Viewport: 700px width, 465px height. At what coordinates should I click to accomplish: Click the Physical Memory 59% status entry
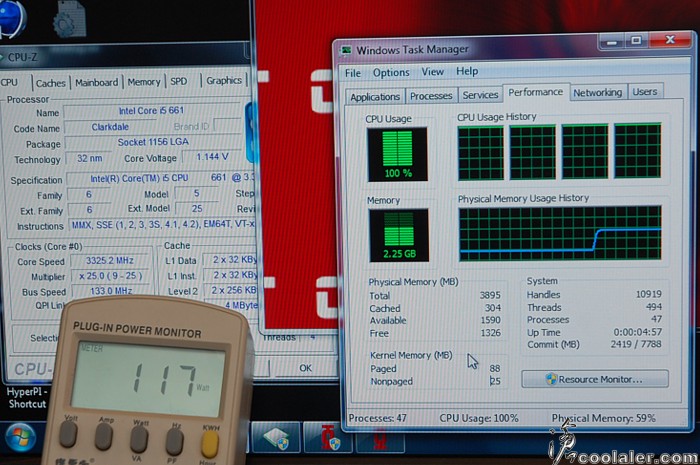604,418
